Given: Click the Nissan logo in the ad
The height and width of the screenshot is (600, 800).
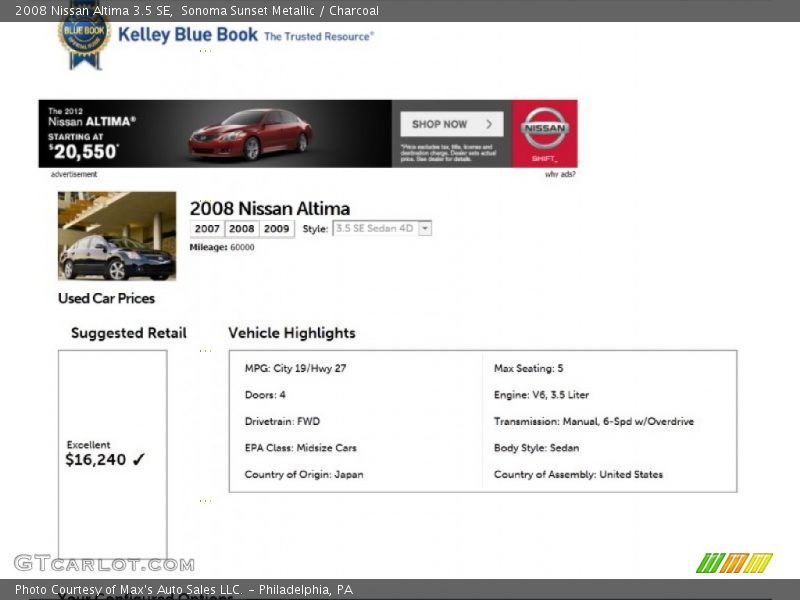Looking at the screenshot, I should click(x=545, y=128).
